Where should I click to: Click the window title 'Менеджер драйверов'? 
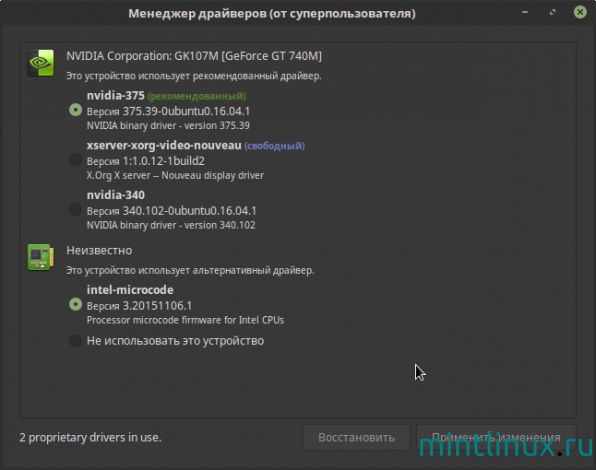pos(272,13)
